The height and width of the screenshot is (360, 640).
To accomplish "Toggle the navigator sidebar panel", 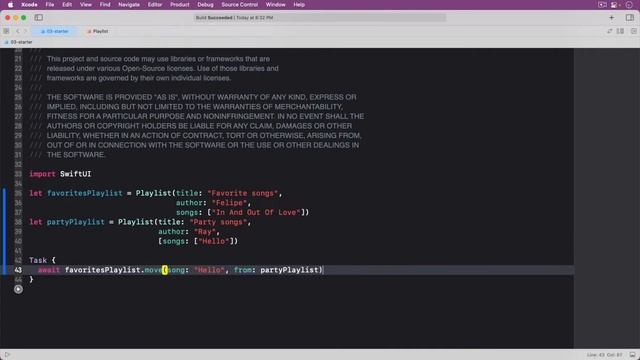I will click(39, 18).
